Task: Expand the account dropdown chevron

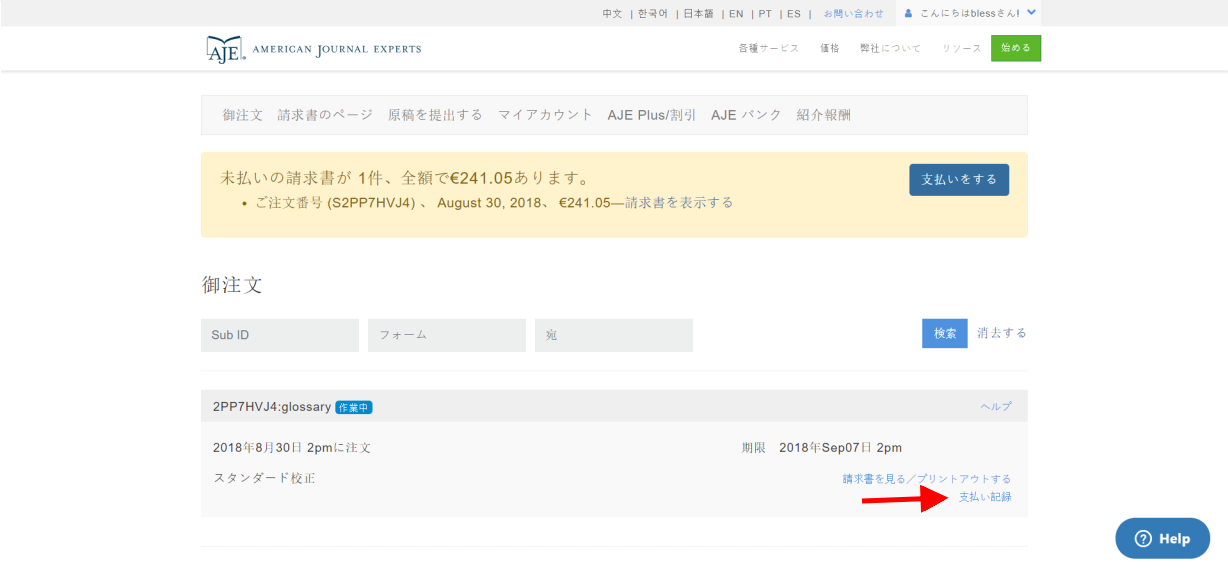Action: (x=1032, y=13)
